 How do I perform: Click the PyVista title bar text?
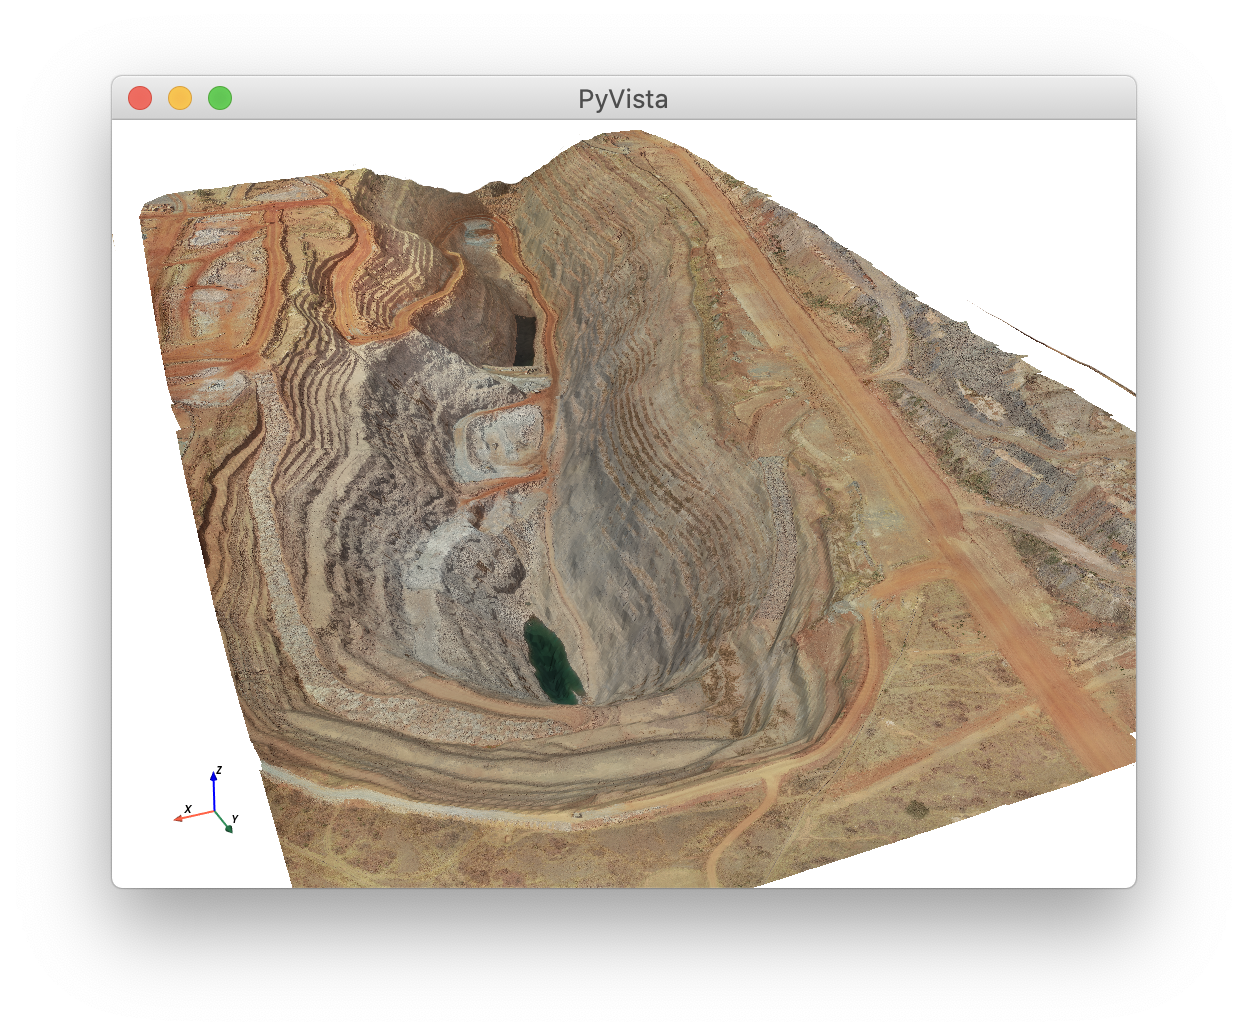click(x=623, y=98)
